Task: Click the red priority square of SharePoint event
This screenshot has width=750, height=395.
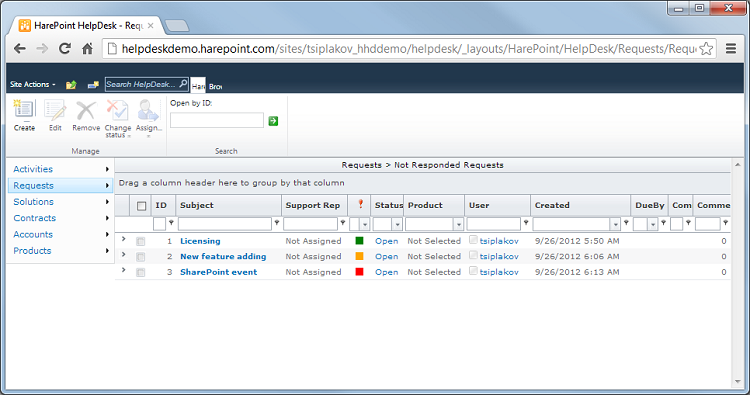Action: (360, 272)
